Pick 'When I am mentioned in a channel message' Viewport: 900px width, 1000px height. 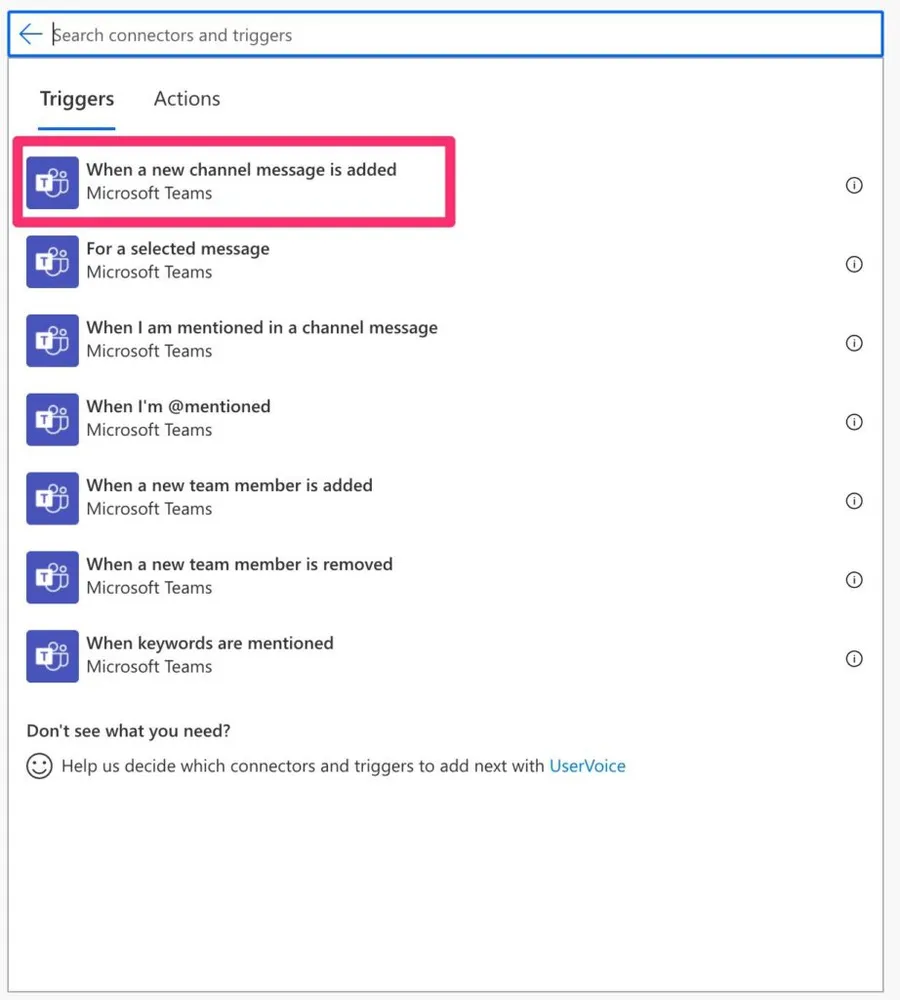click(262, 328)
